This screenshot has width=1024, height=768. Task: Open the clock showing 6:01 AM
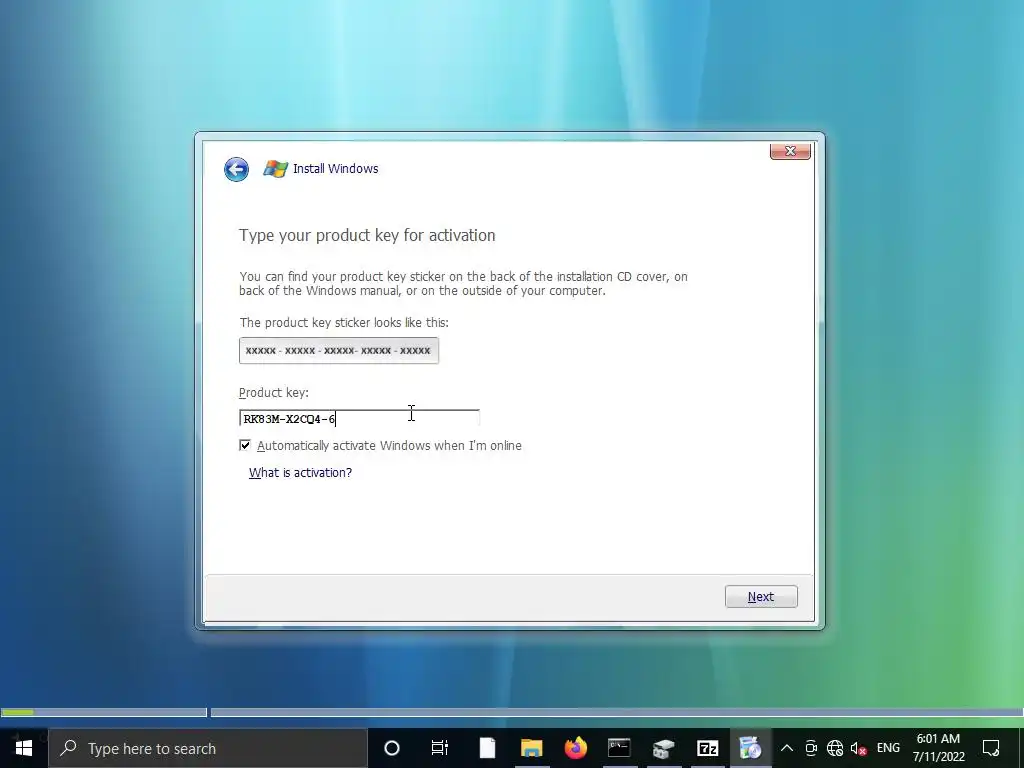[x=938, y=748]
